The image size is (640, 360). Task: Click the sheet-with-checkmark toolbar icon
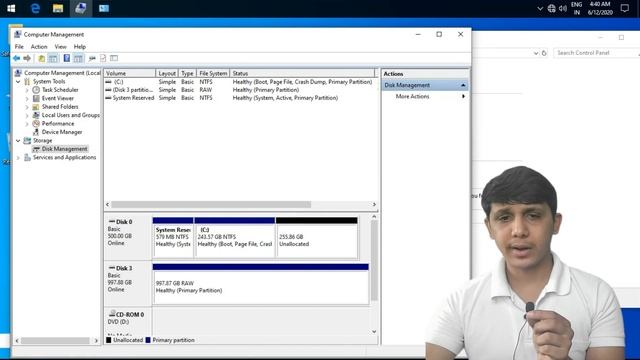(103, 58)
